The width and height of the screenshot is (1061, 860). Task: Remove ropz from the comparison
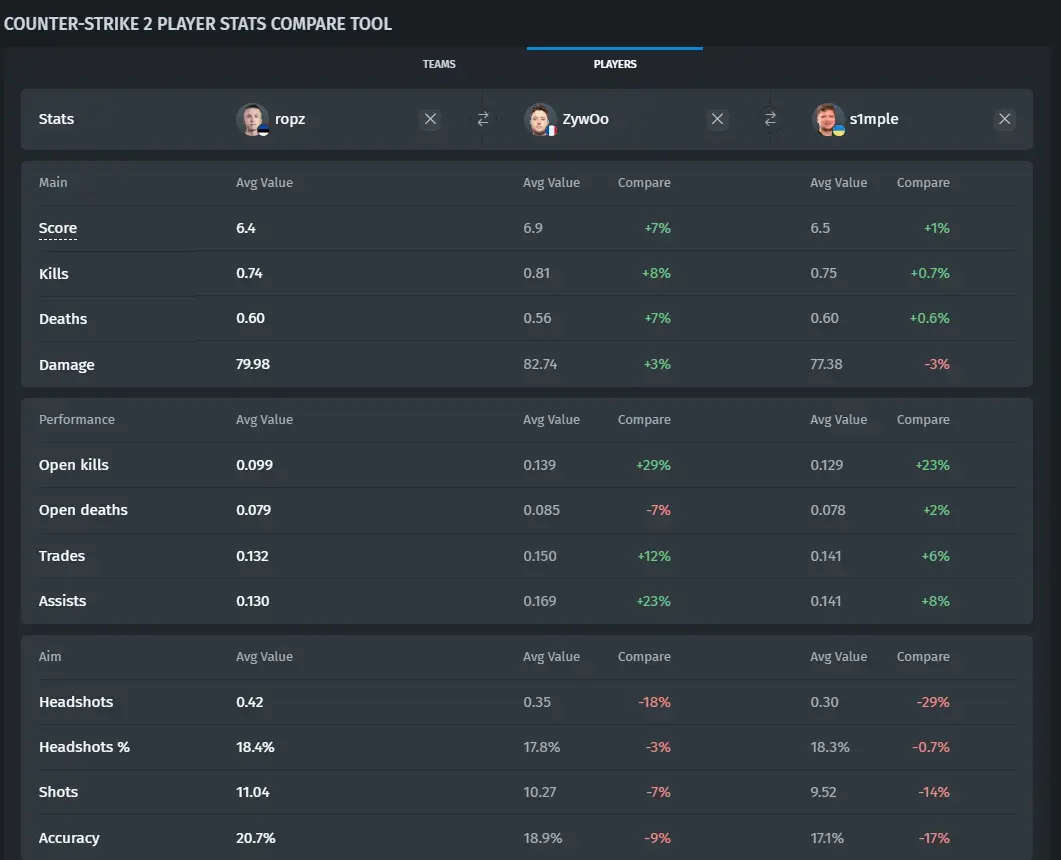click(430, 119)
